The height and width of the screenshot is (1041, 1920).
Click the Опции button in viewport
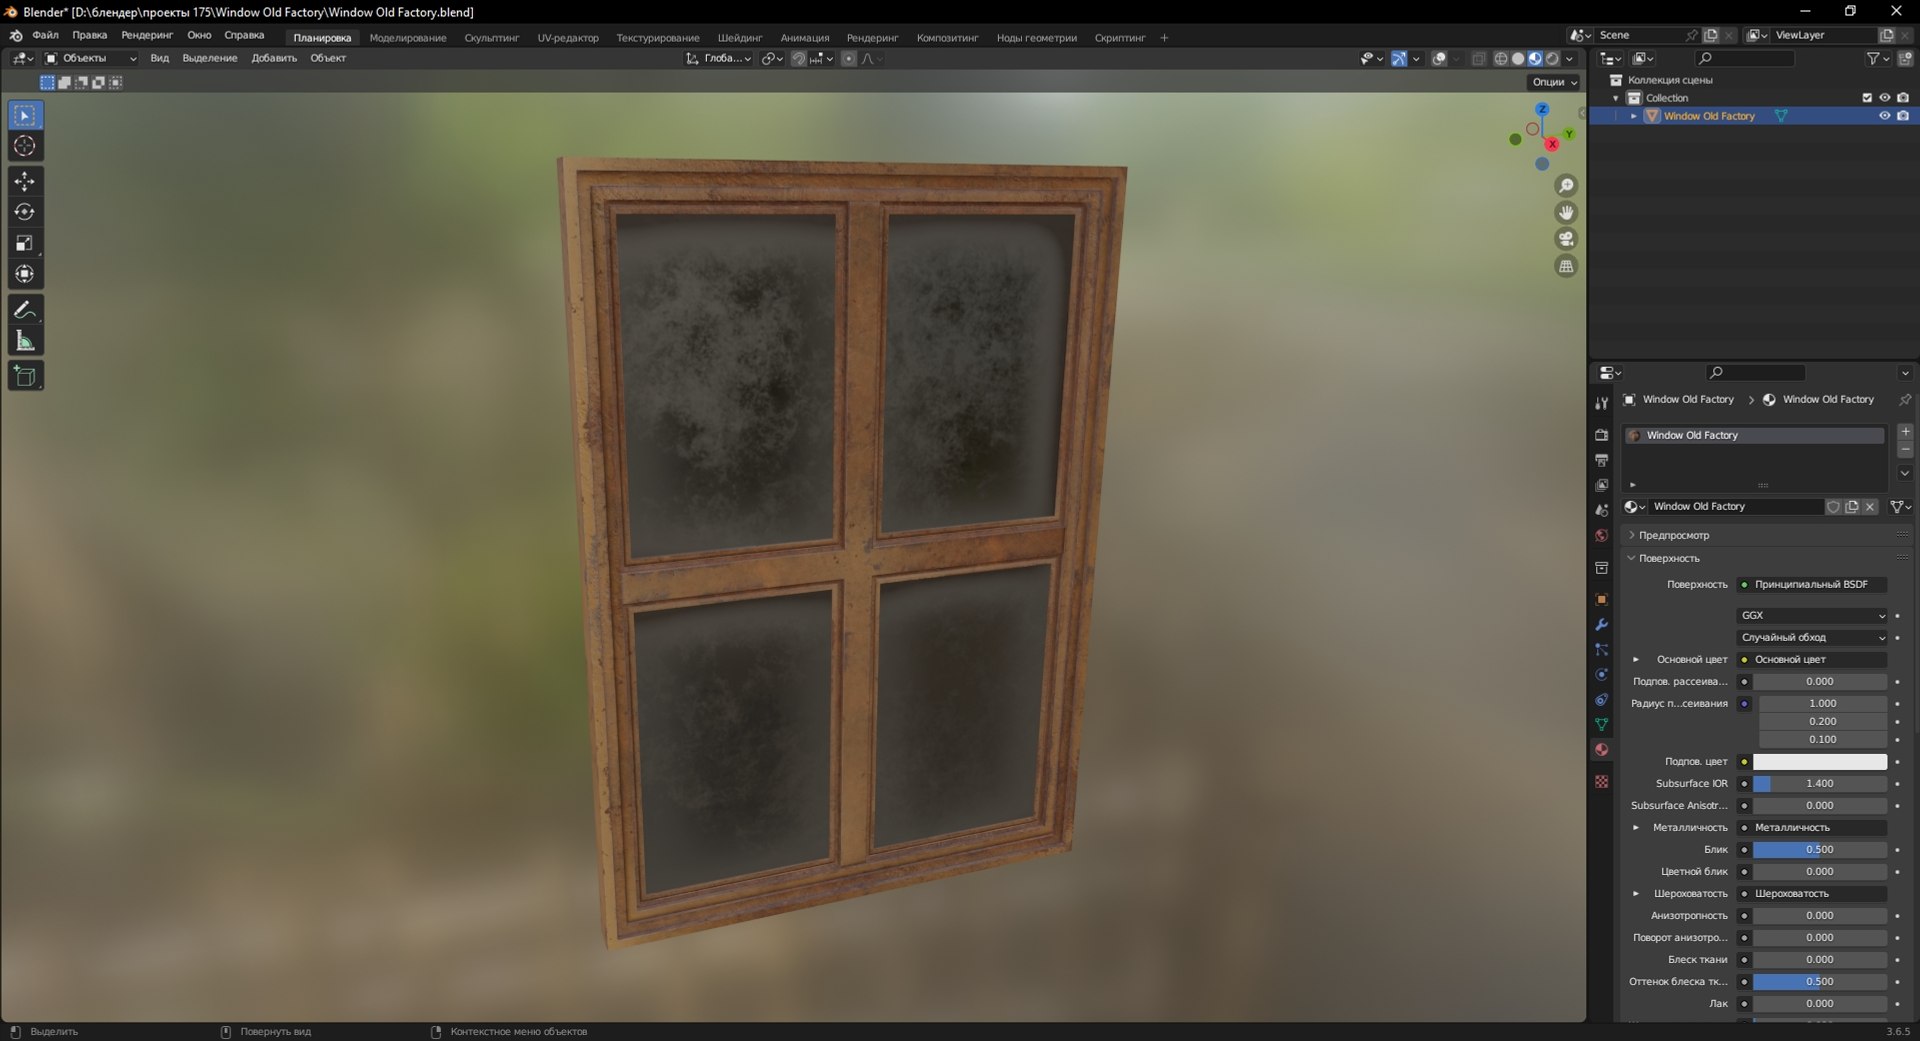pyautogui.click(x=1554, y=82)
